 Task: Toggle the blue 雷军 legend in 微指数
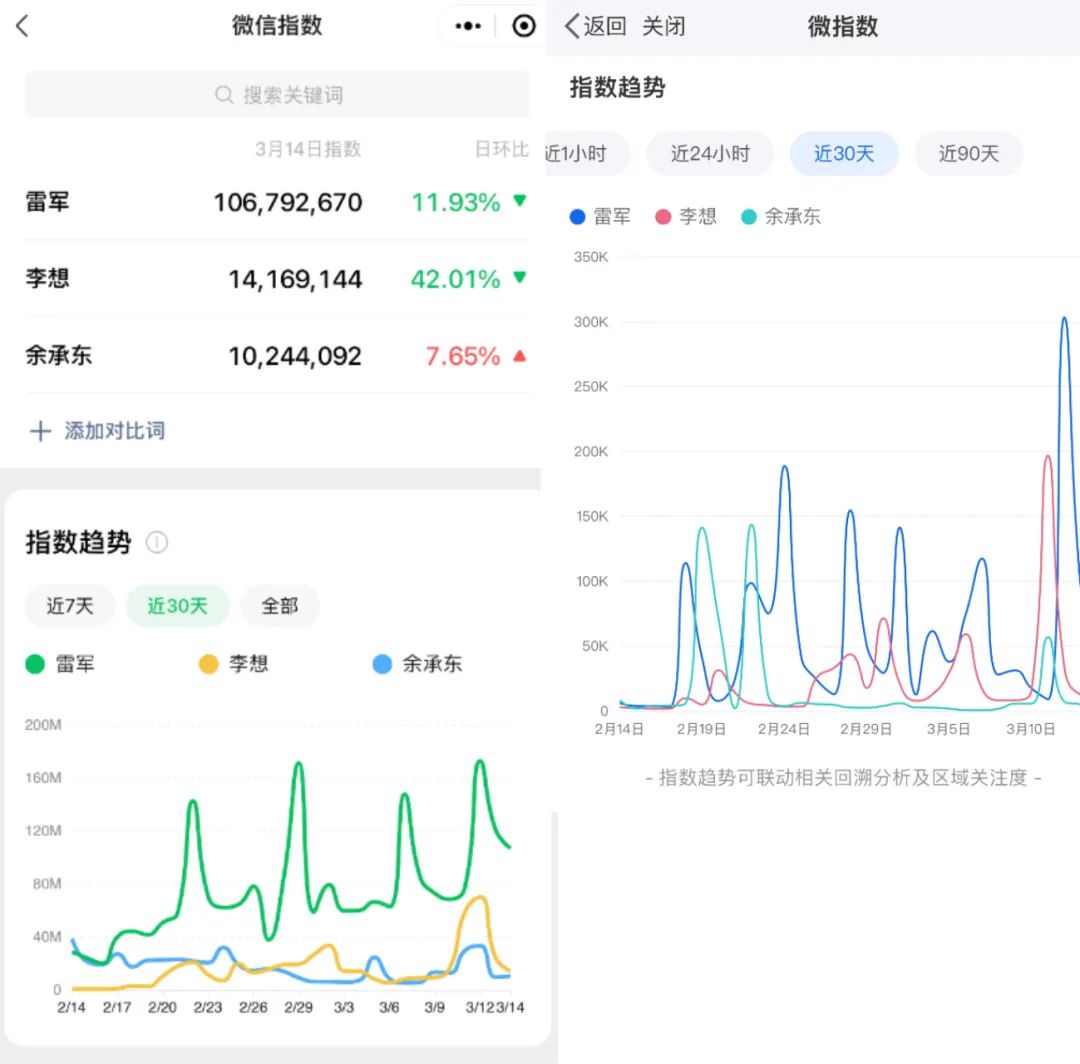point(600,217)
